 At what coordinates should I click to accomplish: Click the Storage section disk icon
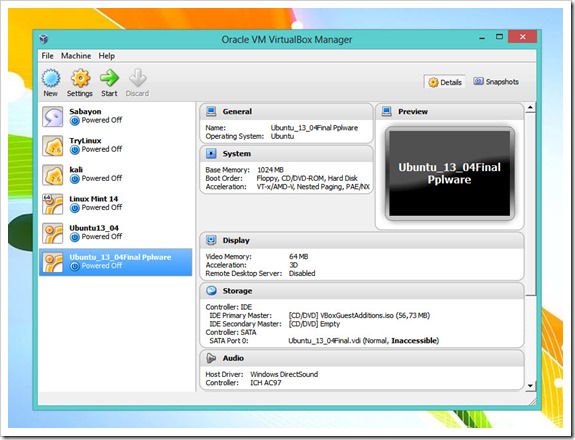211,291
